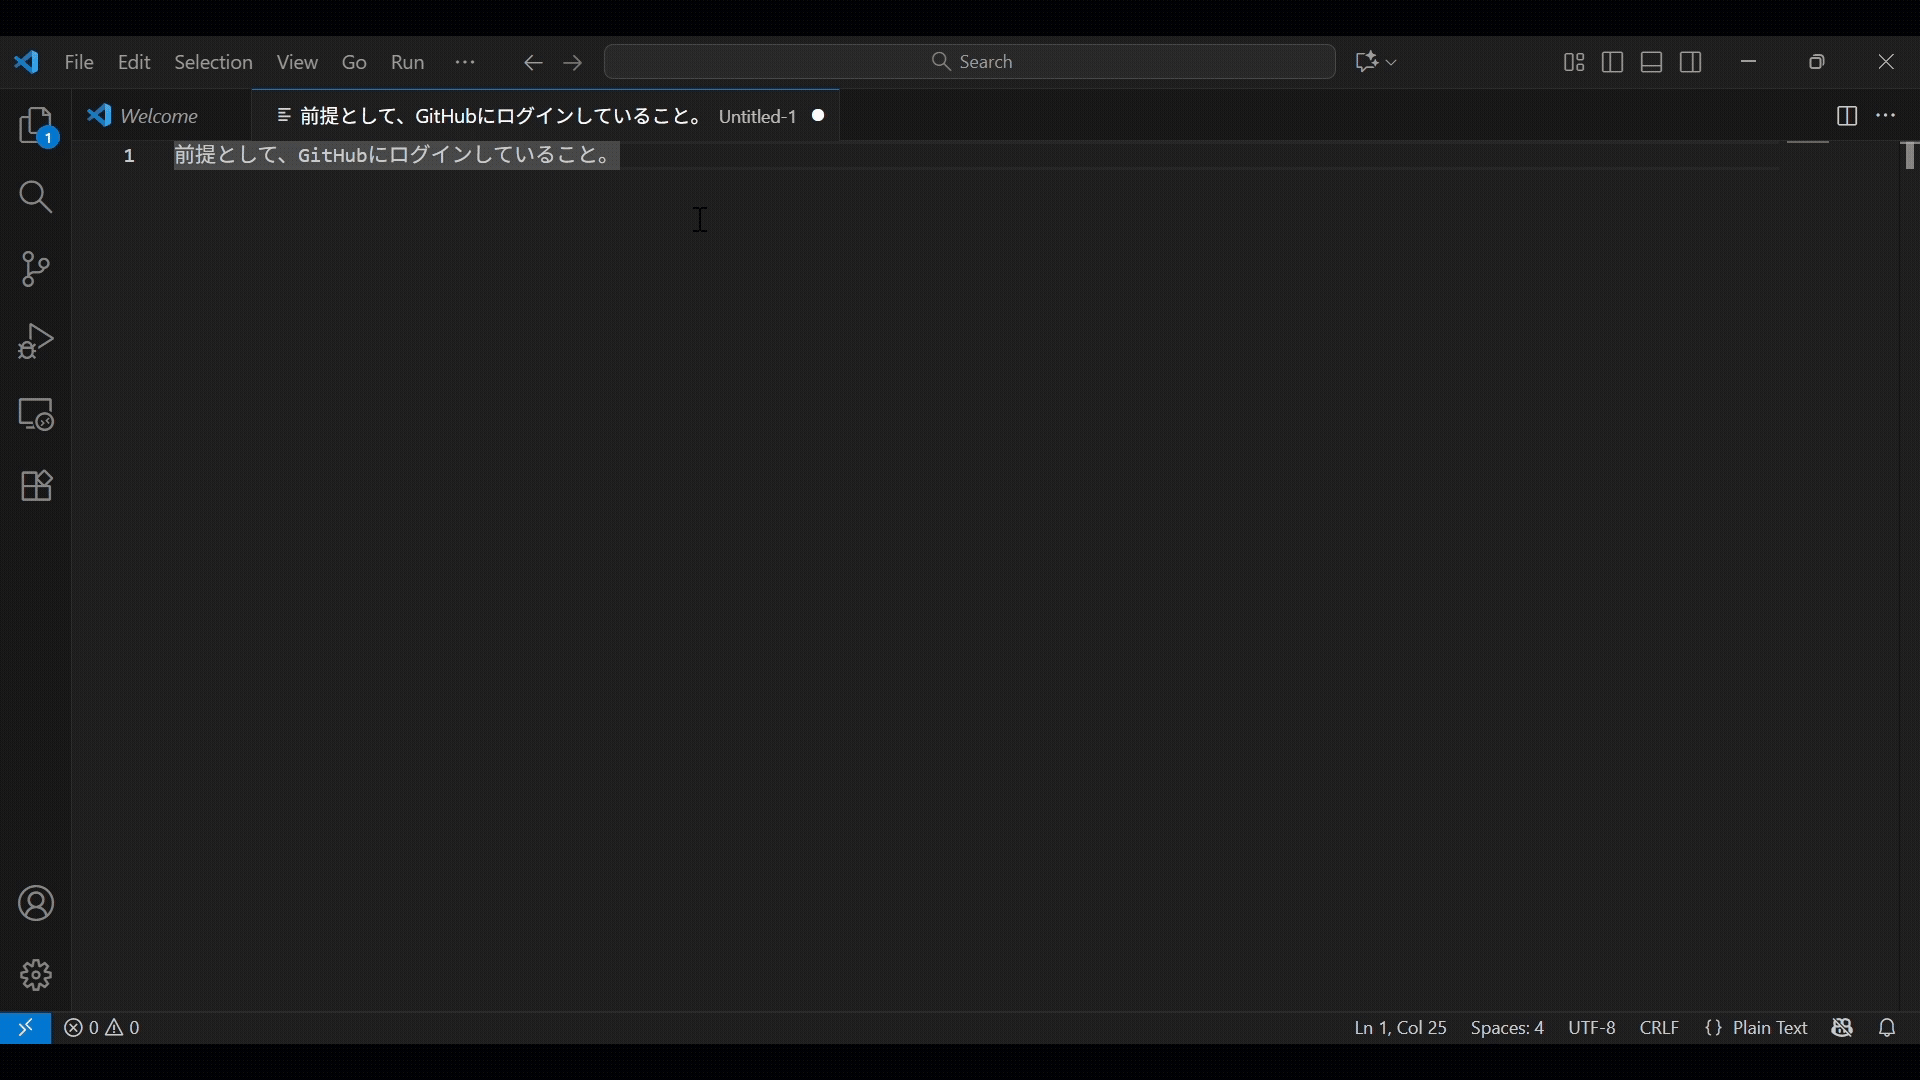Open the Search view in sidebar
Viewport: 1920px width, 1080px height.
(36, 197)
